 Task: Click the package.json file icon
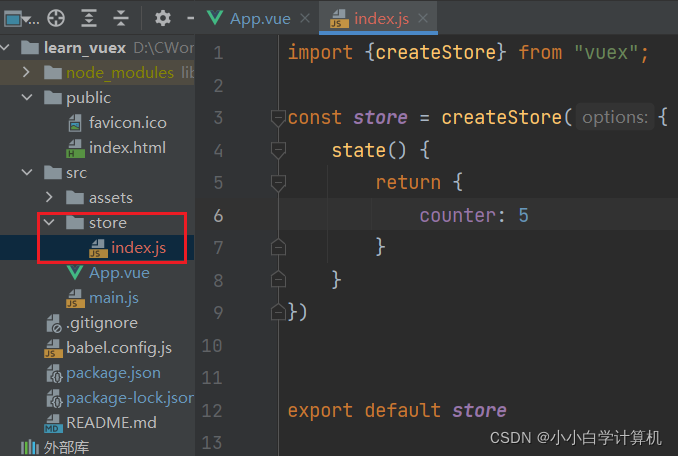coord(54,373)
